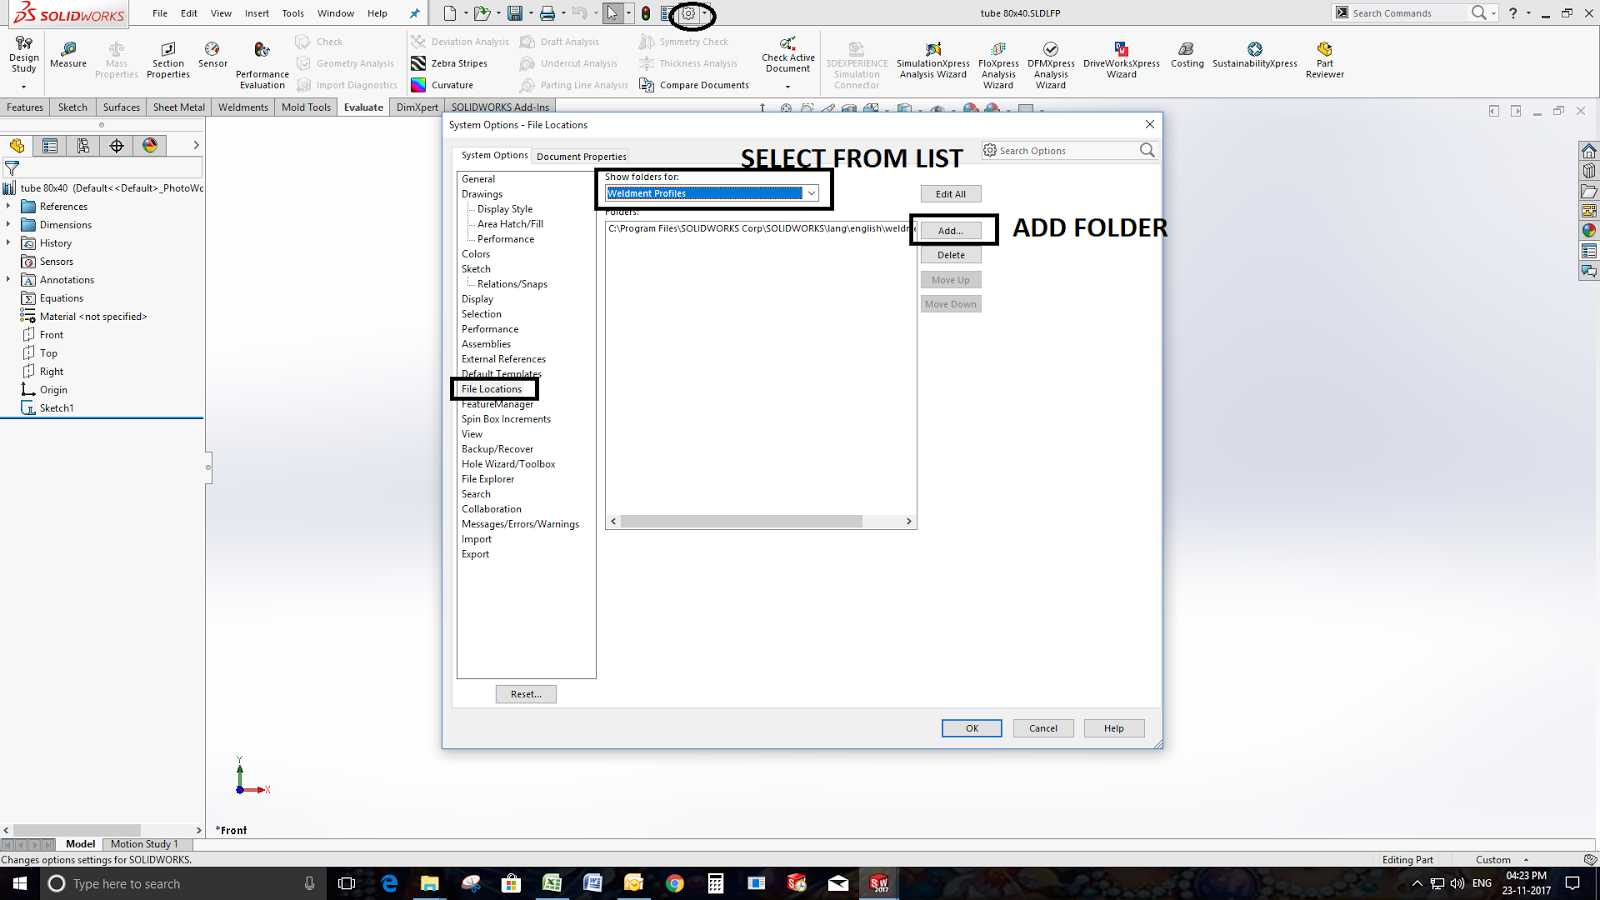Open the Tools menu
Image resolution: width=1600 pixels, height=900 pixels.
coord(292,13)
